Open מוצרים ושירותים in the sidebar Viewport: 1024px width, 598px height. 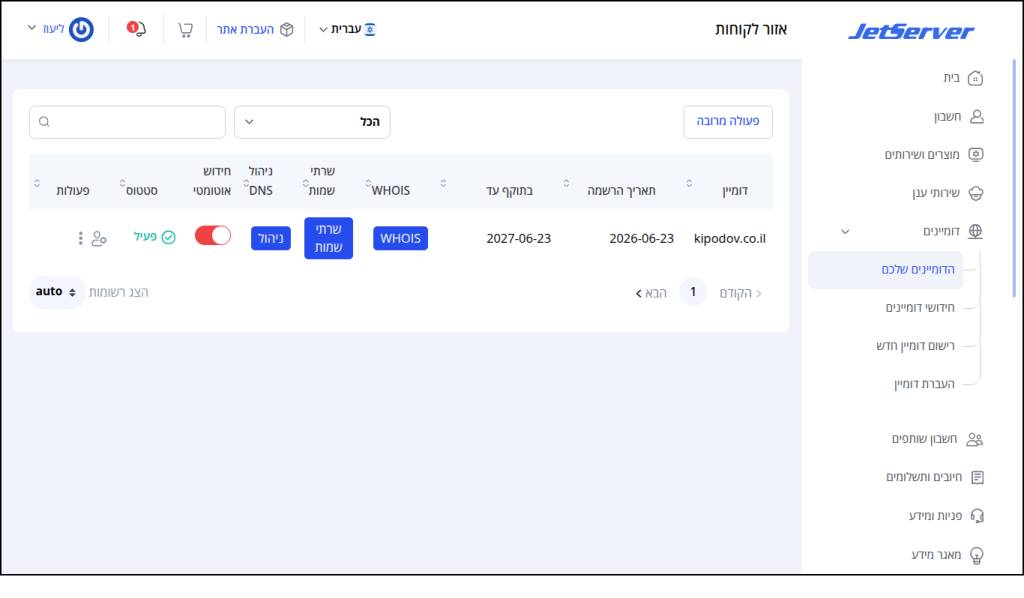point(922,155)
